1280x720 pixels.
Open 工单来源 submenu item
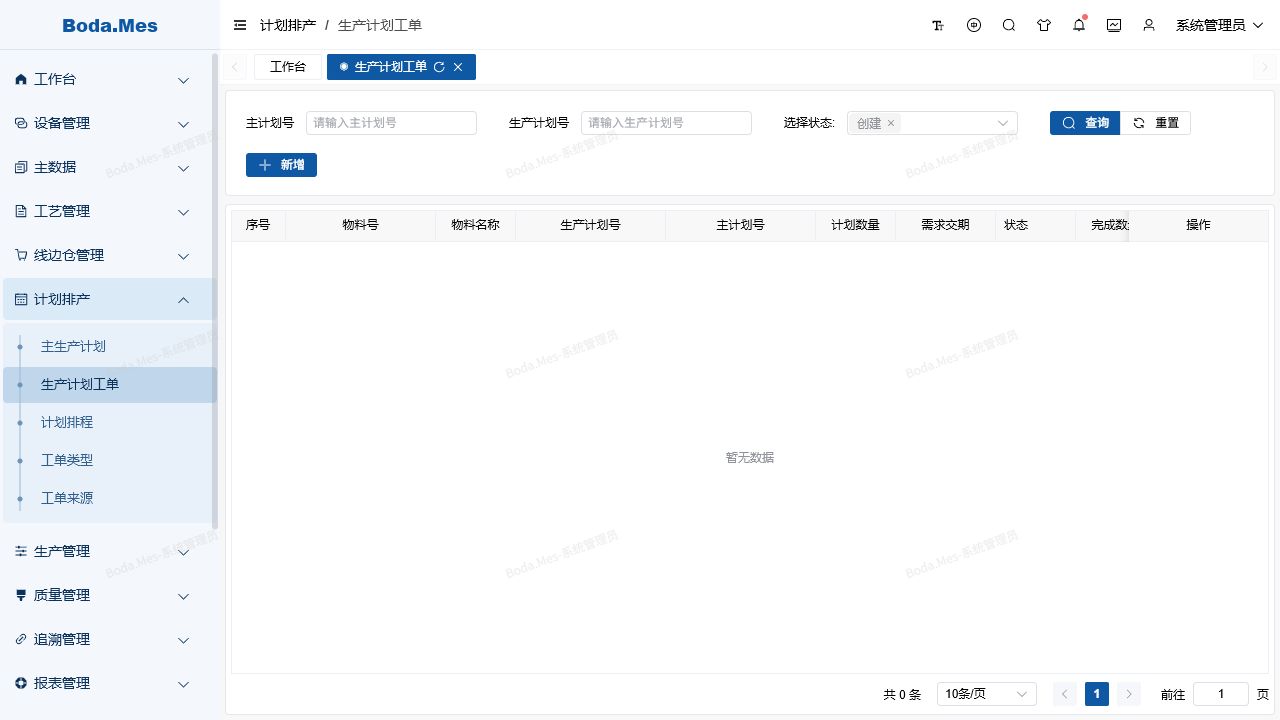(x=110, y=499)
